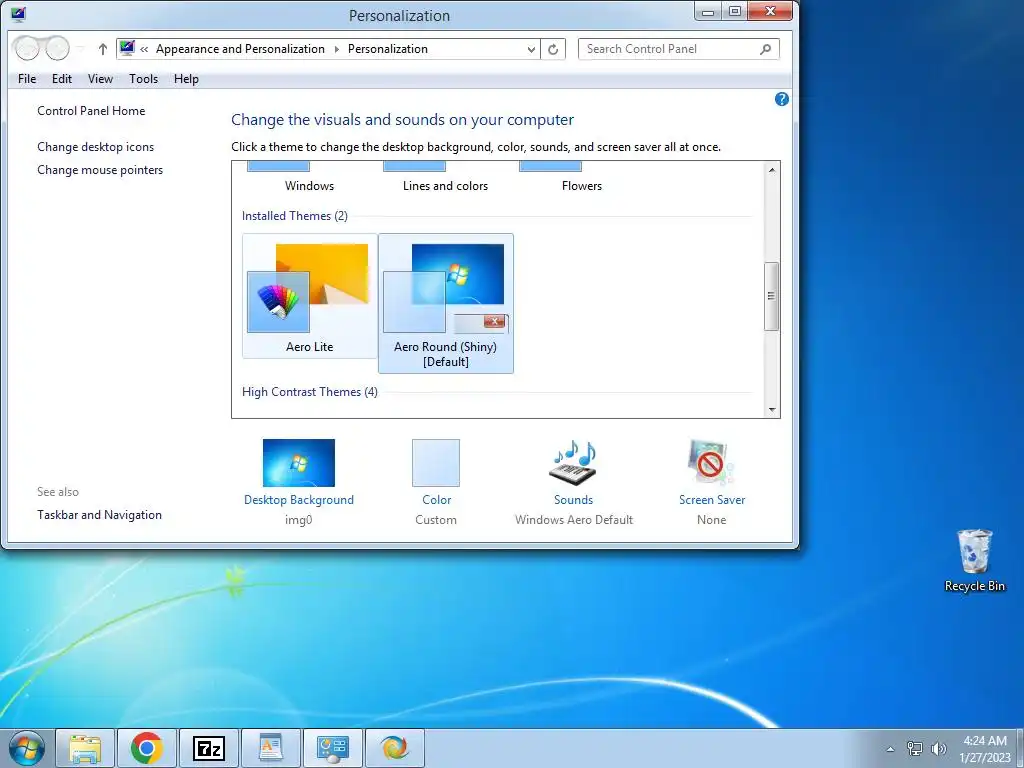This screenshot has height=768, width=1024.
Task: Click the theme list scroll down arrow
Action: (771, 409)
